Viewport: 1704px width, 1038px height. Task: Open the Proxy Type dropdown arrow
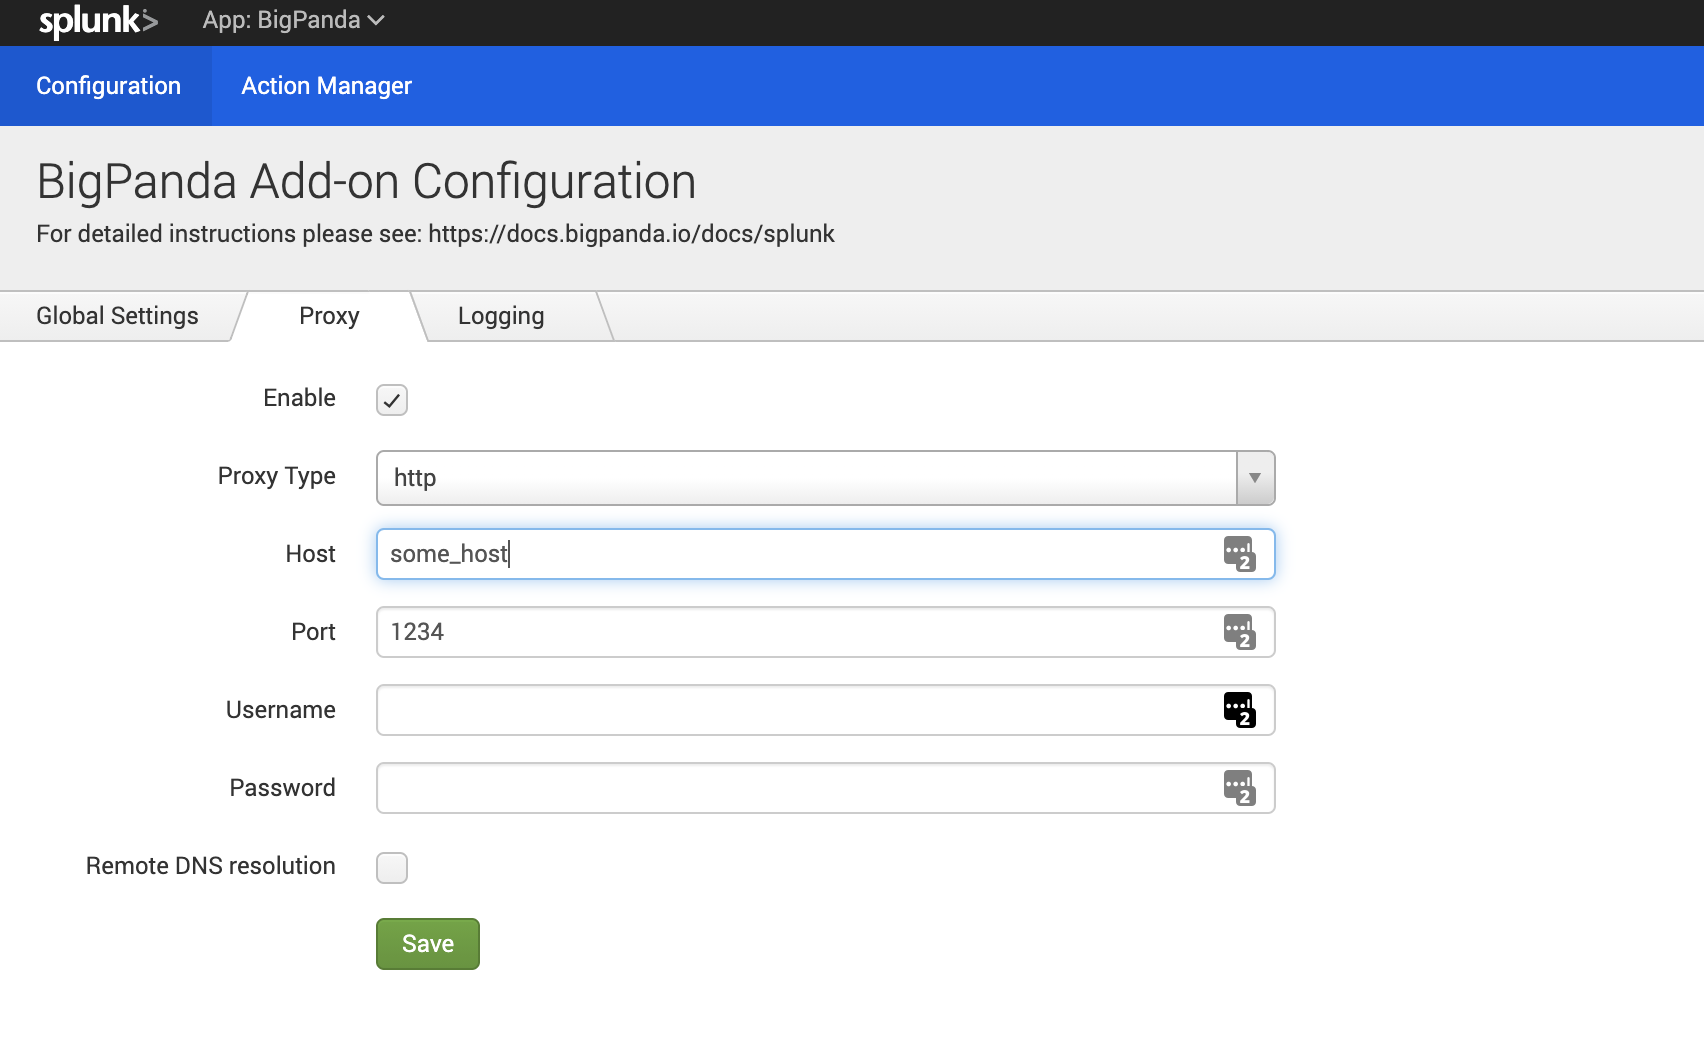click(1255, 478)
